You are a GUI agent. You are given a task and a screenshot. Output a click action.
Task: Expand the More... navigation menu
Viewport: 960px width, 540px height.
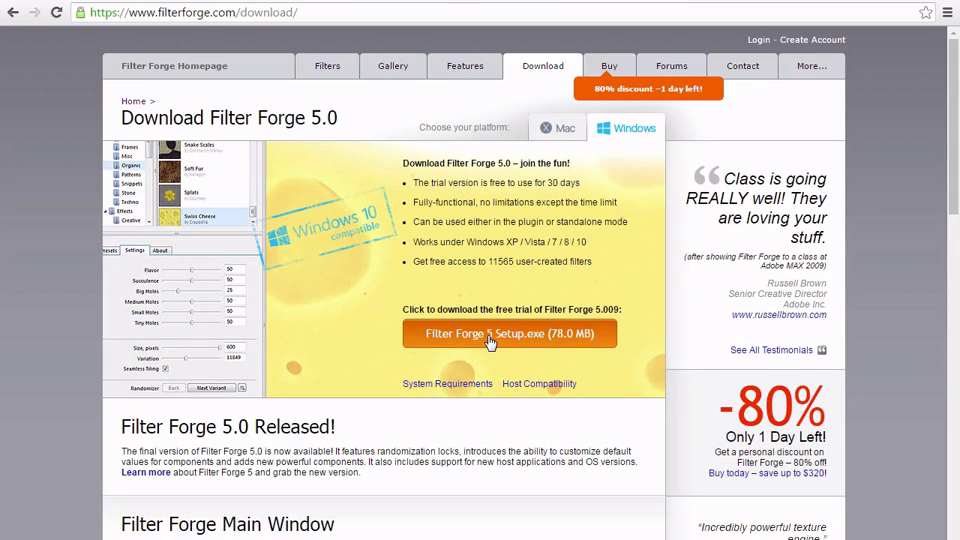tap(812, 66)
